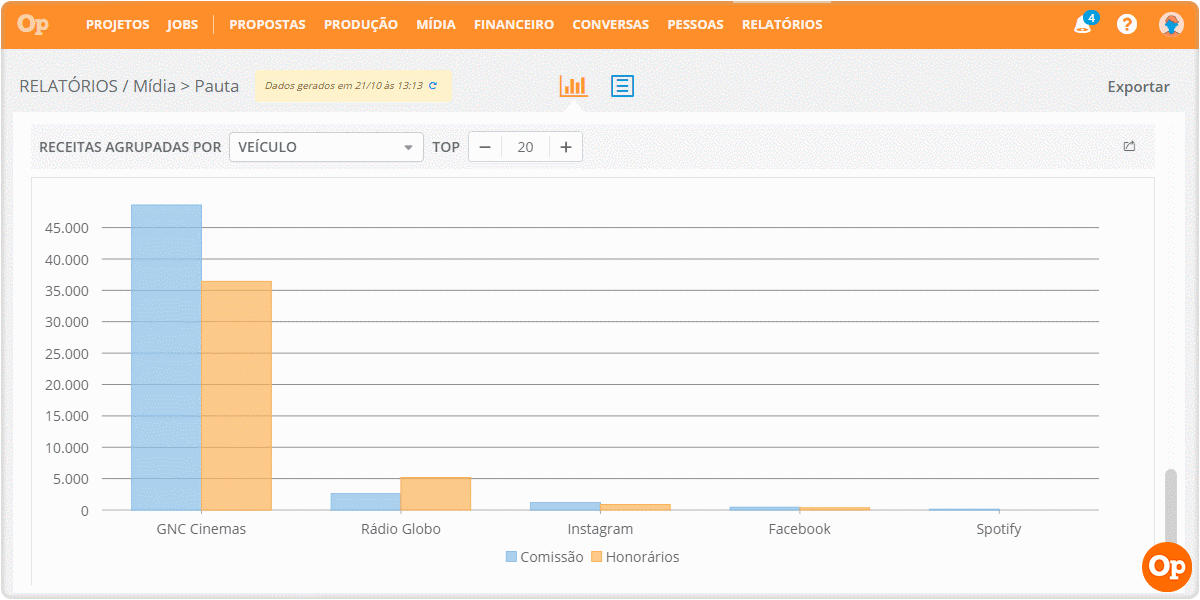Viewport: 1200px width, 600px height.
Task: Open the help question mark icon
Action: click(1127, 24)
